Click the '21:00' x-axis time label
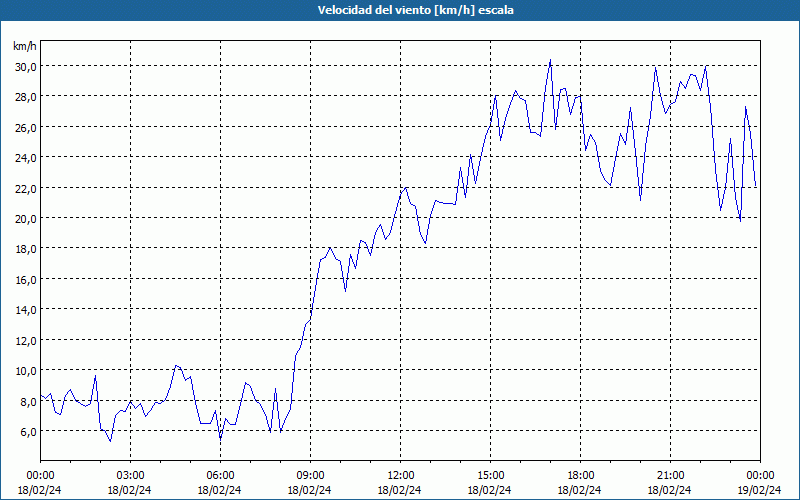Image resolution: width=800 pixels, height=500 pixels. [x=670, y=476]
